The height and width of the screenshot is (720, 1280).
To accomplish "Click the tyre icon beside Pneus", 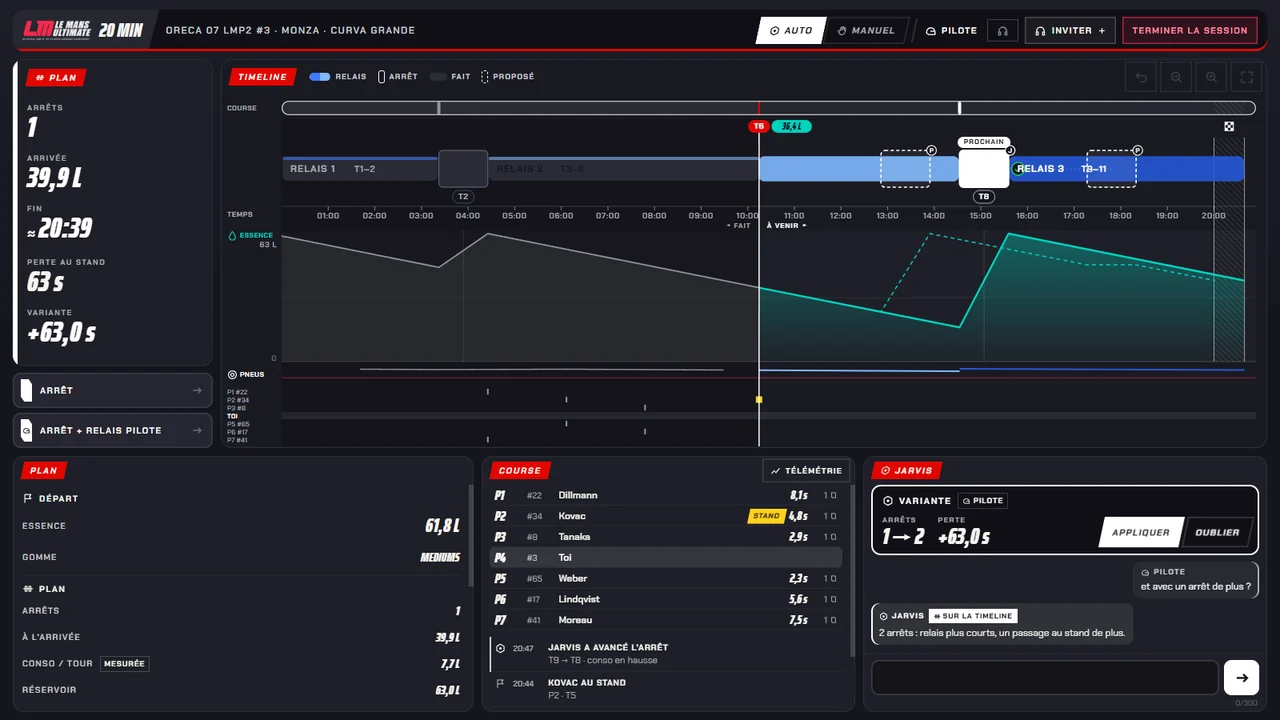I will click(x=232, y=374).
